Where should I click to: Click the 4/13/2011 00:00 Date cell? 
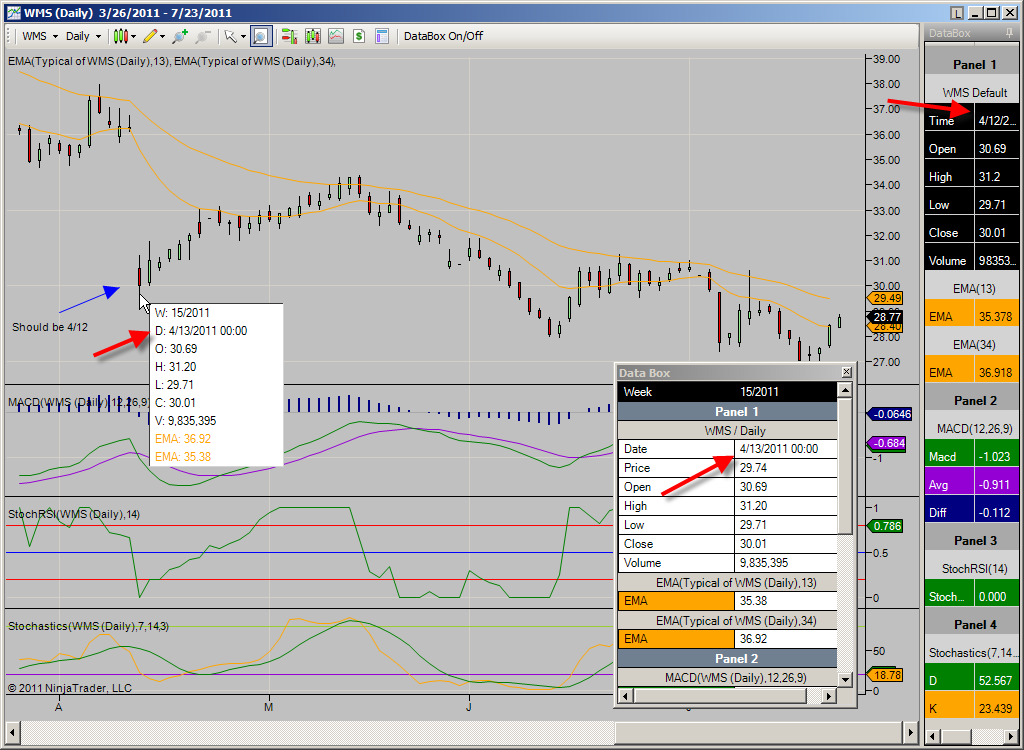[x=786, y=449]
